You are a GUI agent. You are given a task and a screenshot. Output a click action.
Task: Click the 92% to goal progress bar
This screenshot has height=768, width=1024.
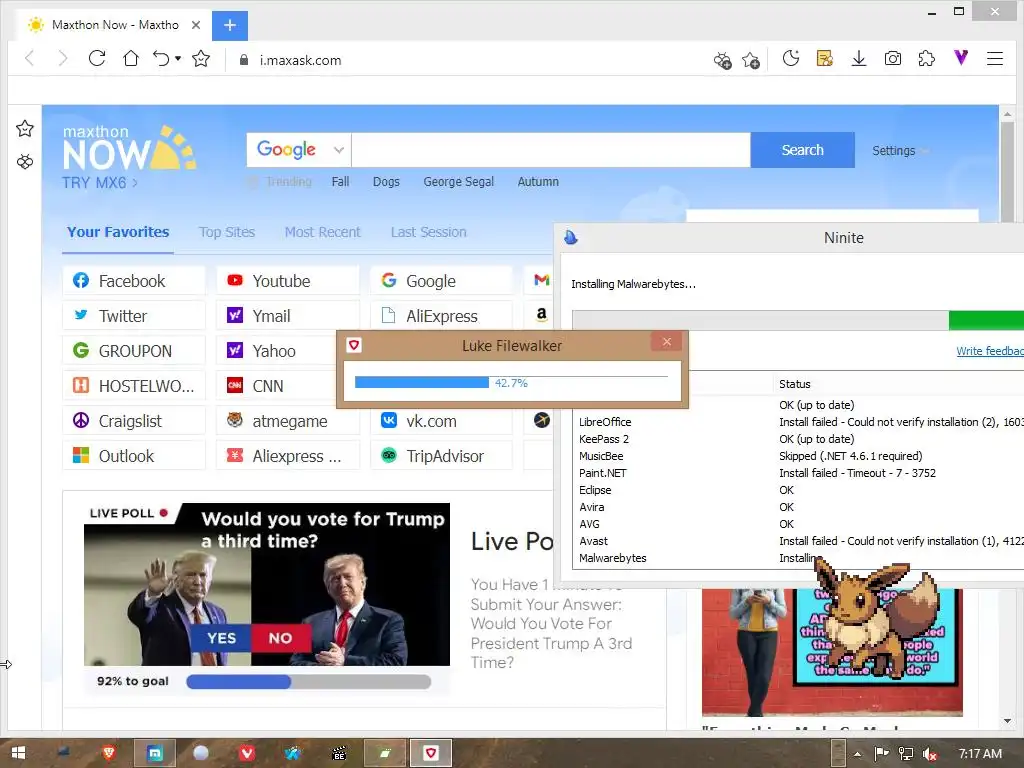[308, 682]
